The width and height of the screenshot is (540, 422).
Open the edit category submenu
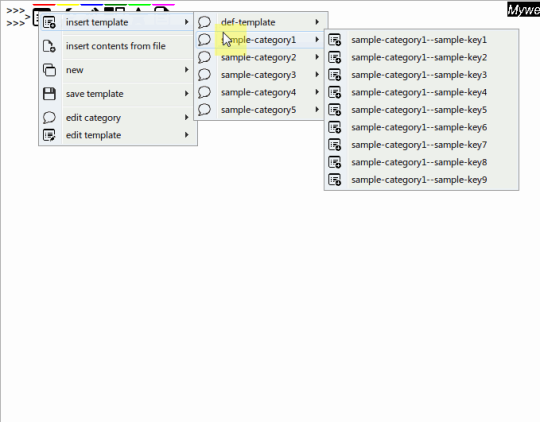click(x=117, y=118)
